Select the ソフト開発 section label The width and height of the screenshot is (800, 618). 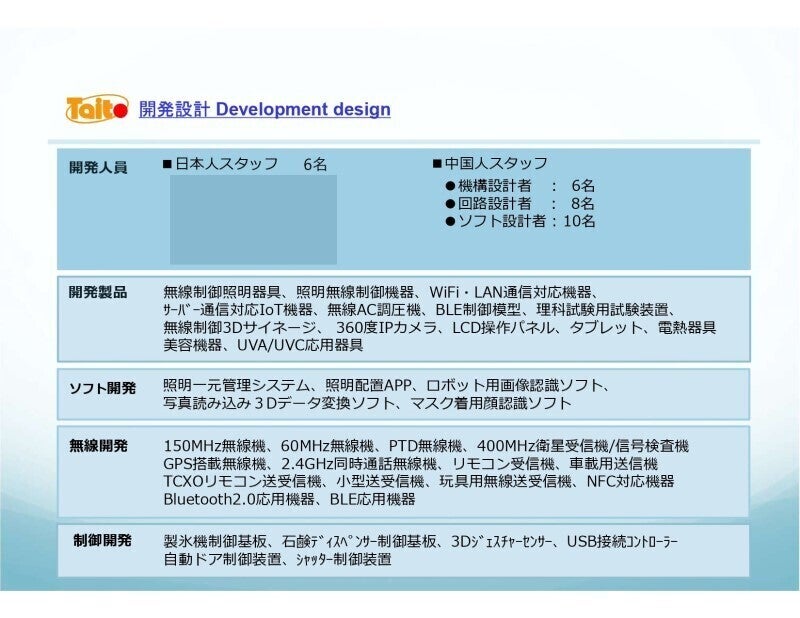click(102, 387)
